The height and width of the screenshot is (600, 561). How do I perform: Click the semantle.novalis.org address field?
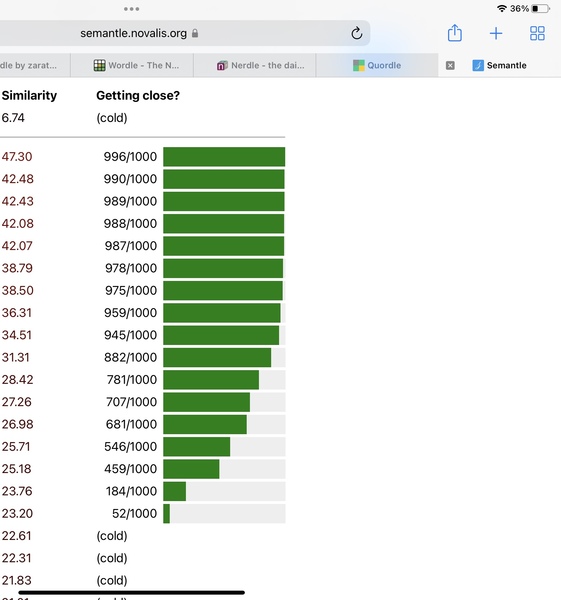(185, 33)
